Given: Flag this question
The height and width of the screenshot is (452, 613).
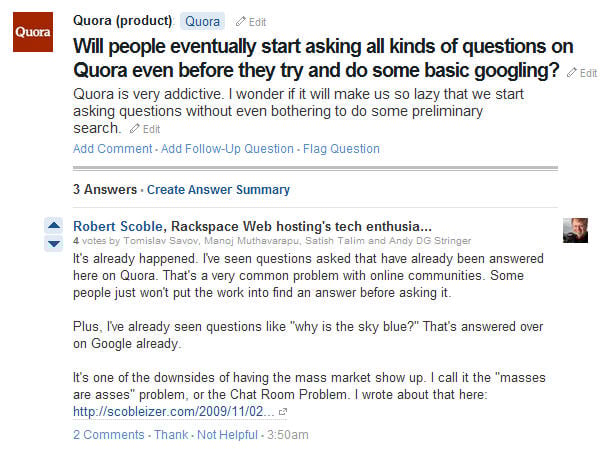Looking at the screenshot, I should coord(340,149).
